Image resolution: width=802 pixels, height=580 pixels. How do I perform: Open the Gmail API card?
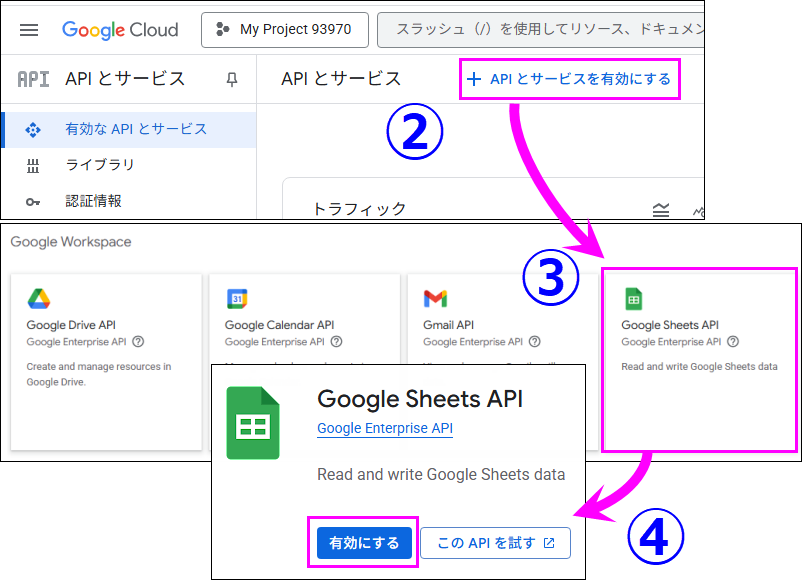503,319
